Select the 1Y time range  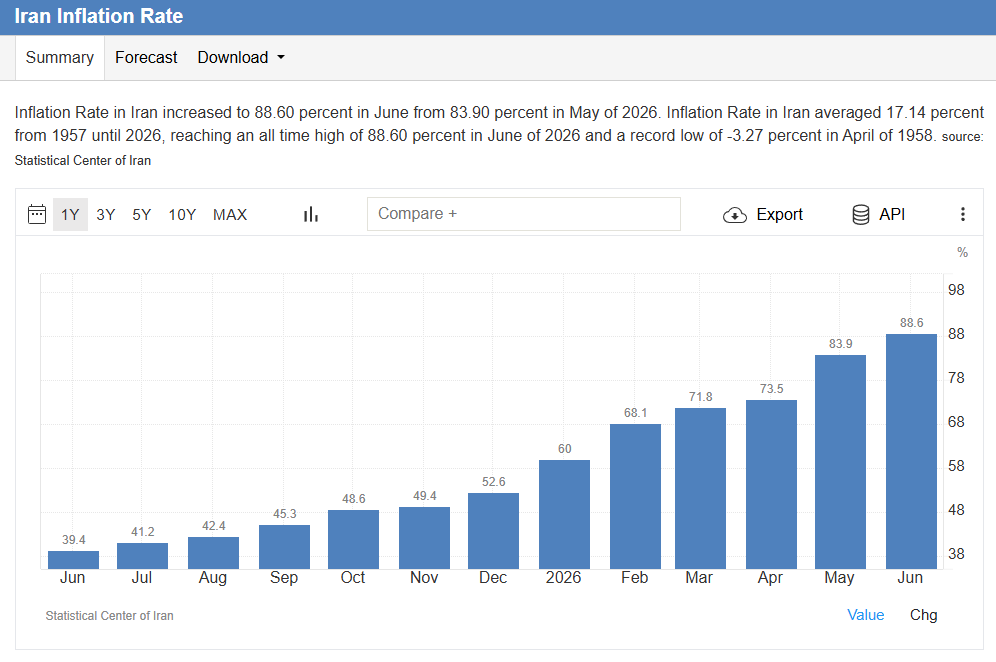(x=70, y=215)
